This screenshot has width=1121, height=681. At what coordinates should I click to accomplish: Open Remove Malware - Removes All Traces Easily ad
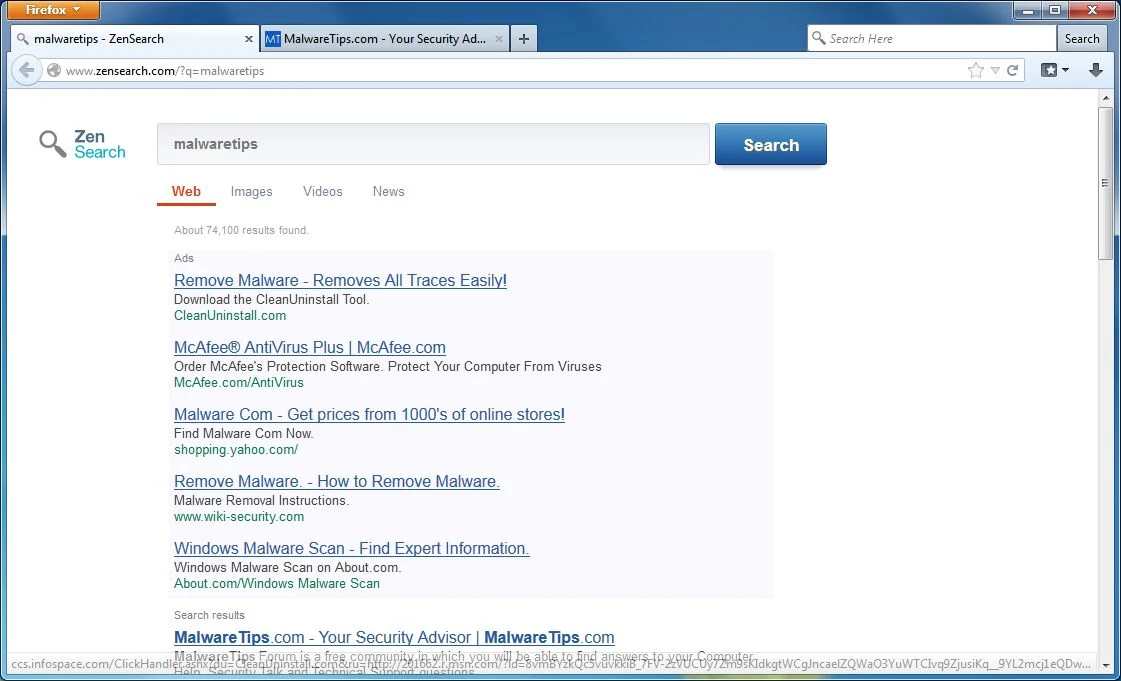340,280
